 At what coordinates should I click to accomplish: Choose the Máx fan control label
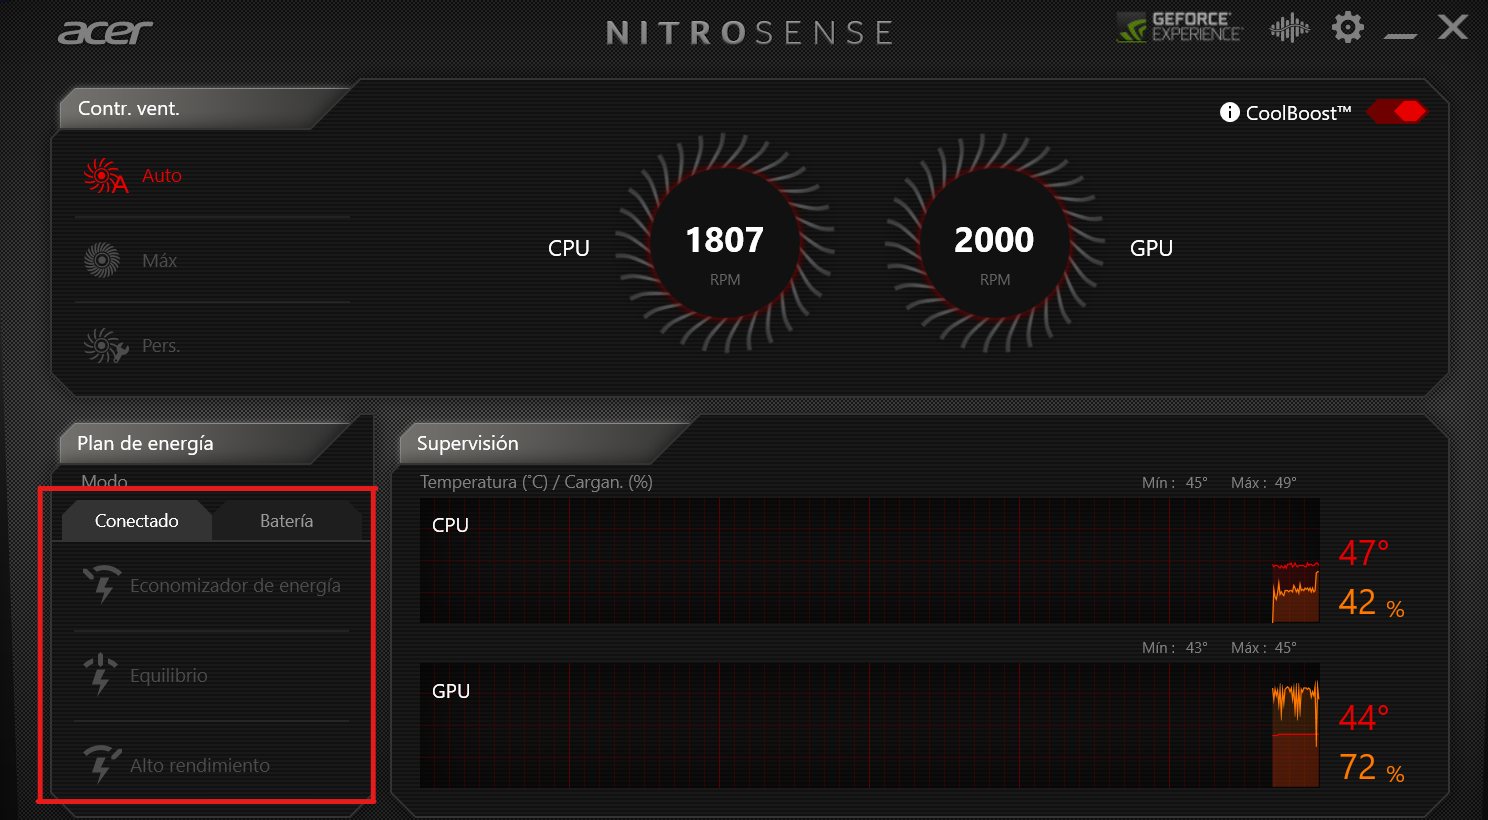point(160,261)
